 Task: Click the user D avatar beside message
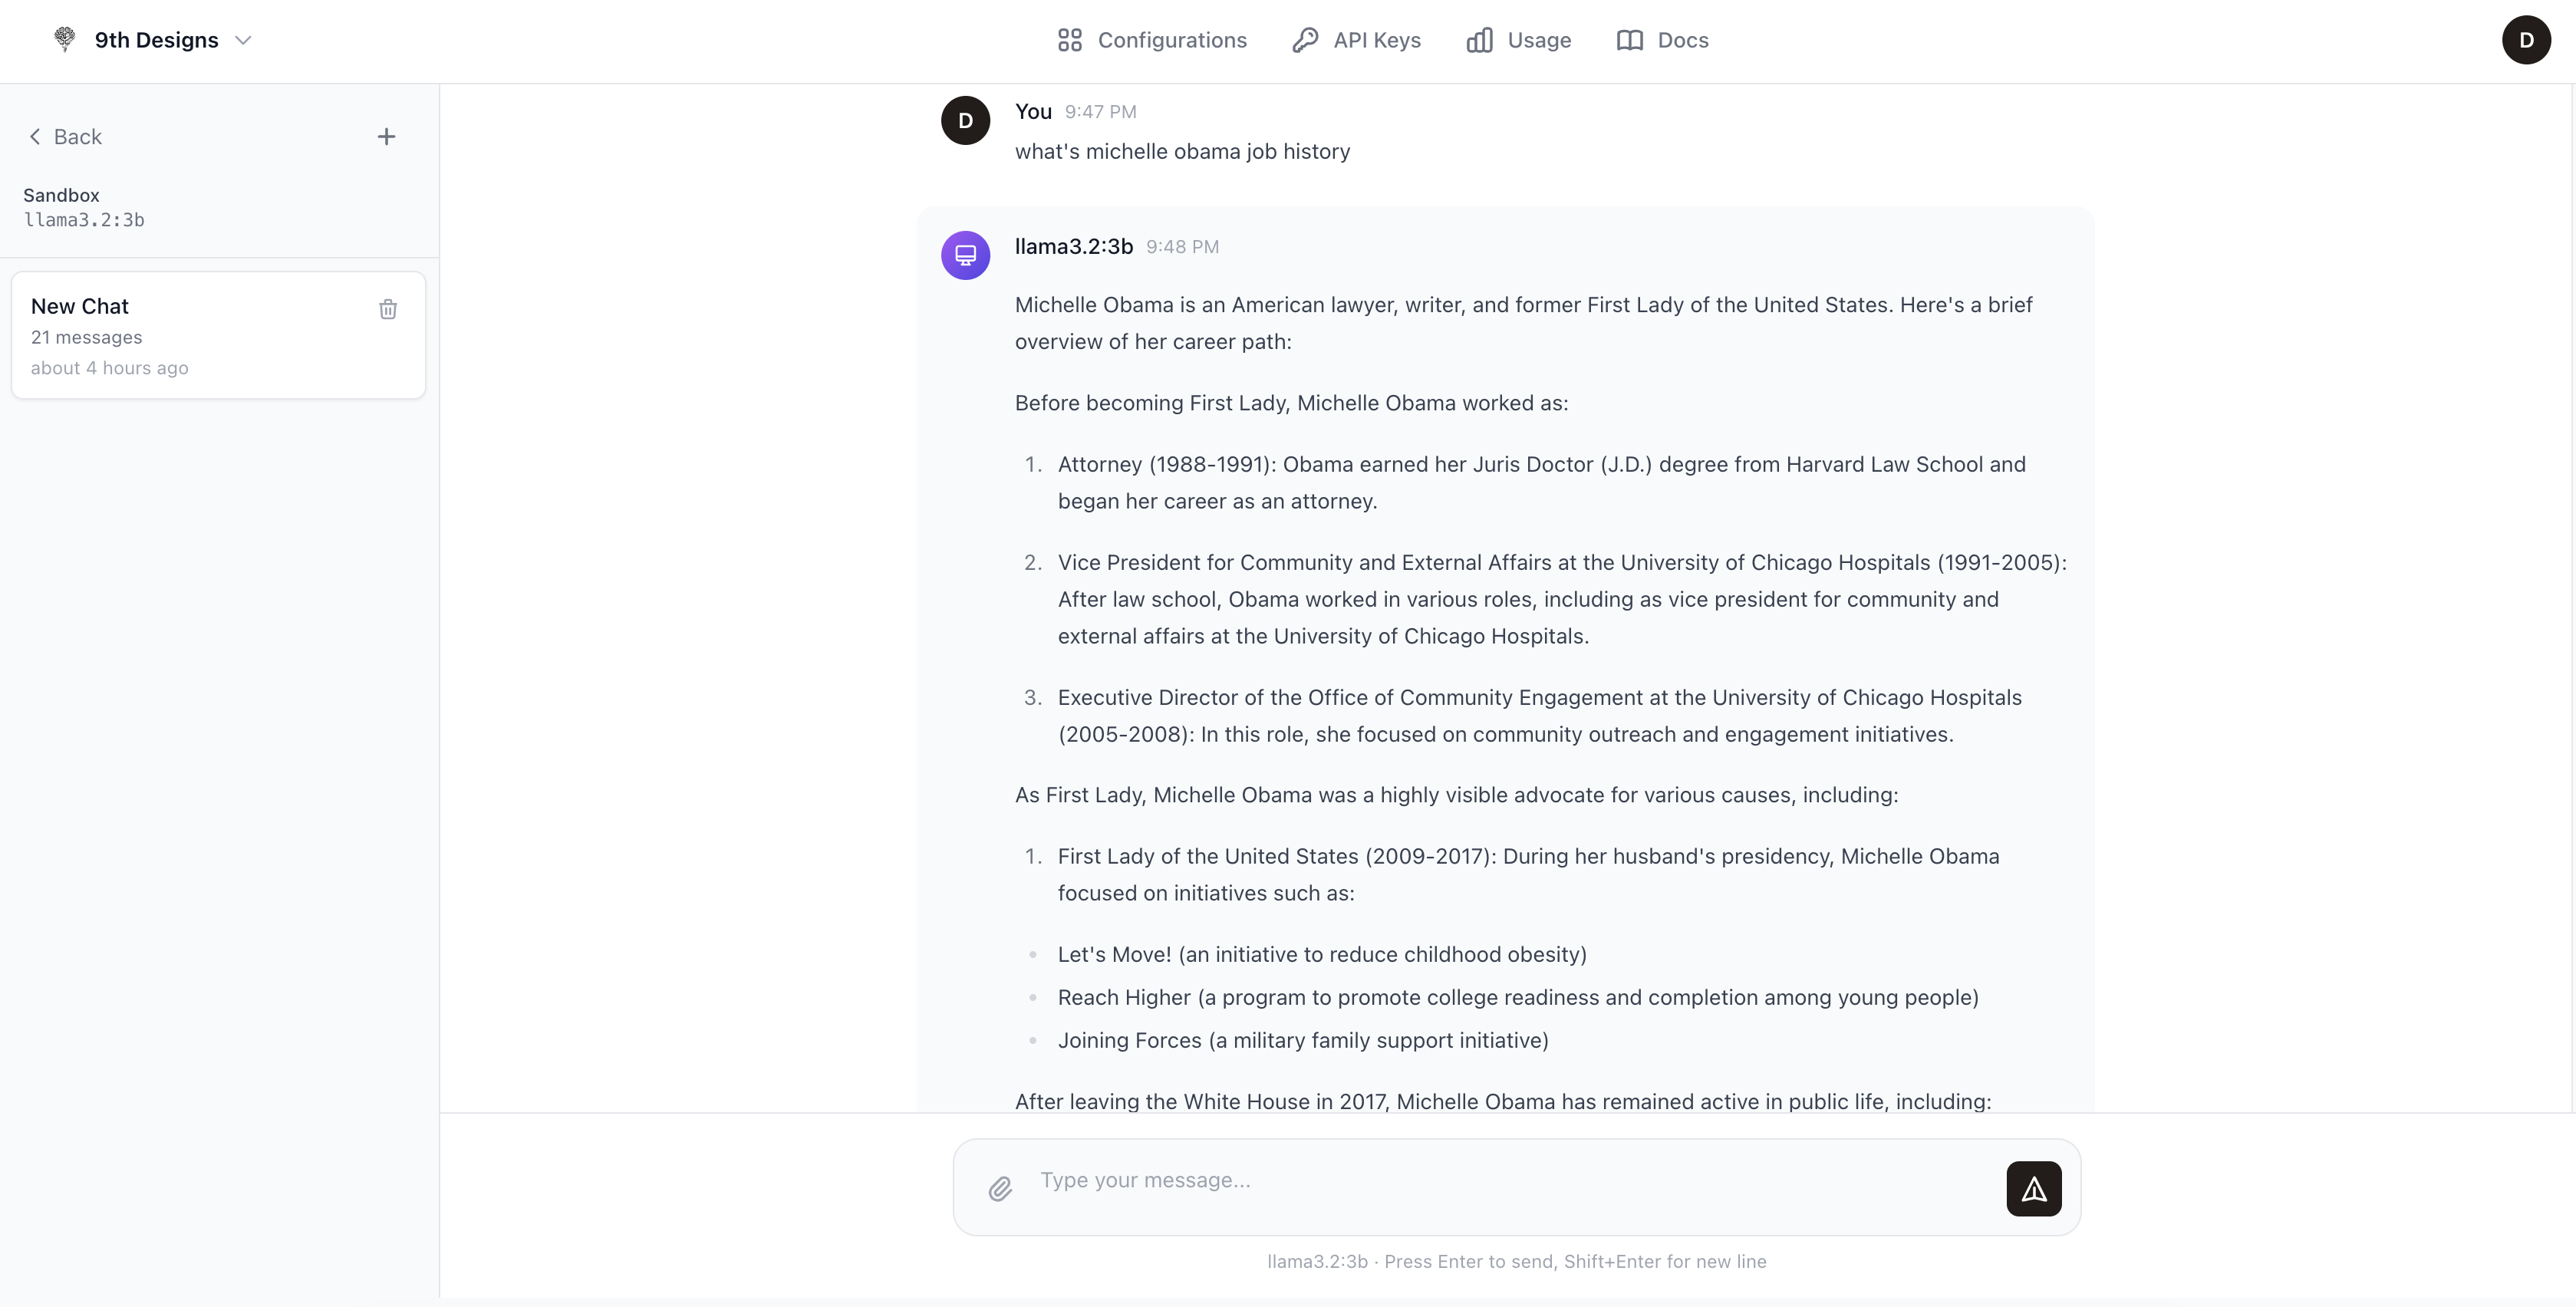[965, 121]
